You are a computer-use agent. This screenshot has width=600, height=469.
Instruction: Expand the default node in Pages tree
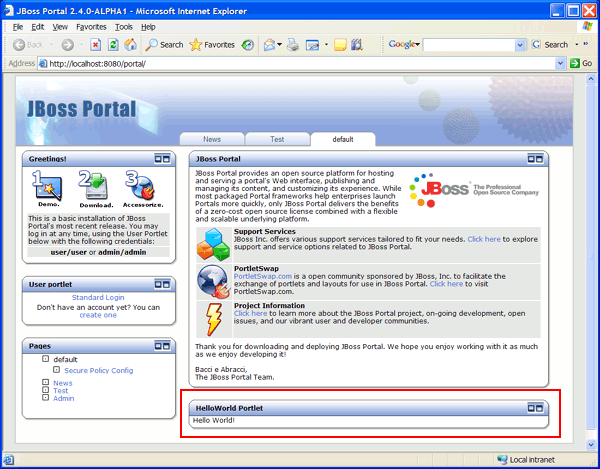[46, 359]
